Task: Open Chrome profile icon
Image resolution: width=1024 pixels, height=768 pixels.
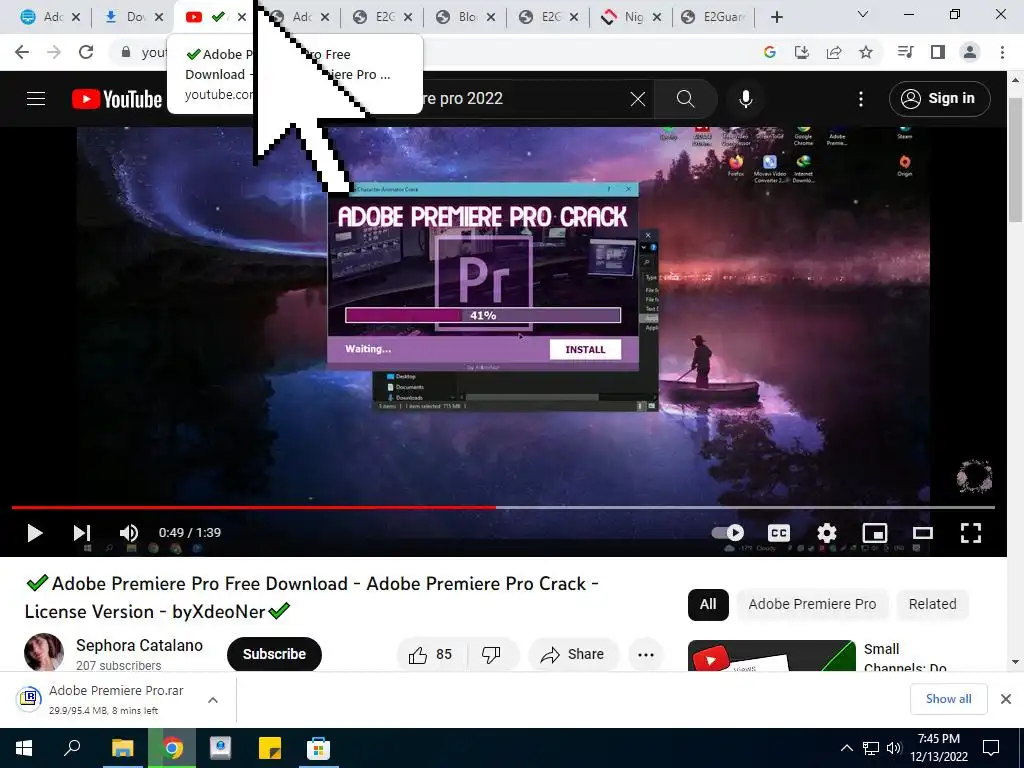Action: 970,52
